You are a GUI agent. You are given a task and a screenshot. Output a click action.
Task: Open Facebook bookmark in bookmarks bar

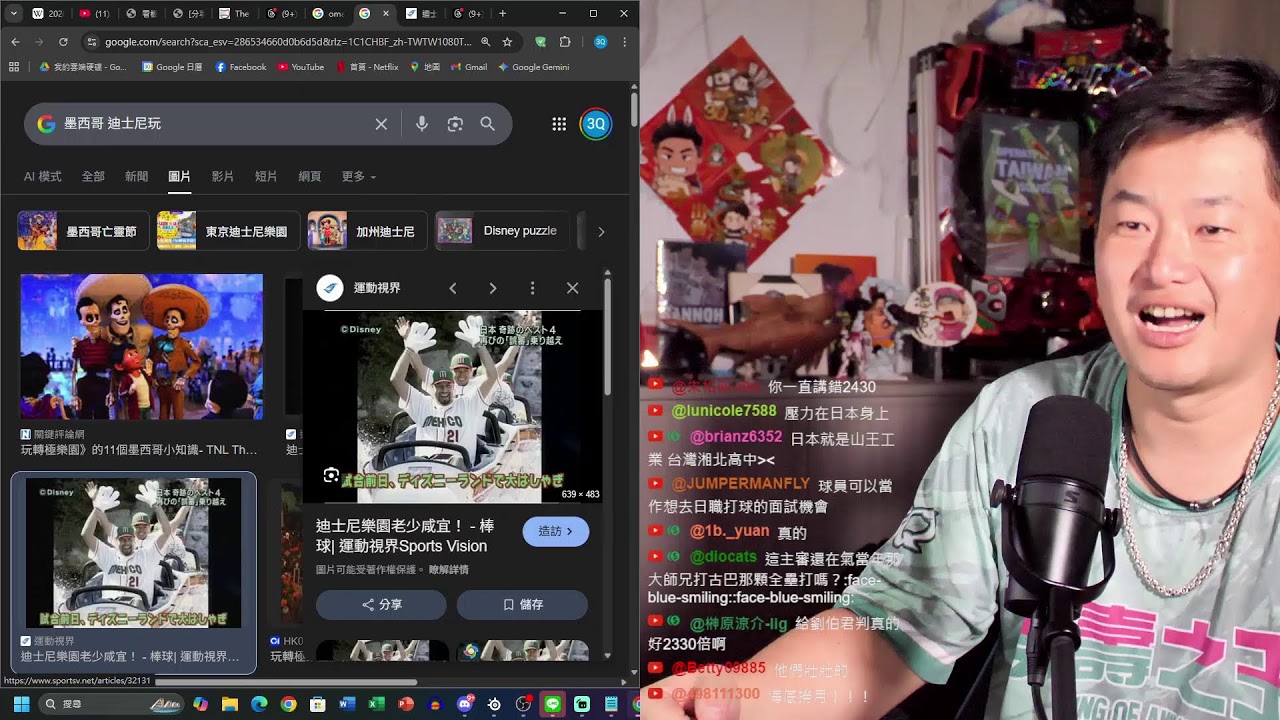coord(241,67)
